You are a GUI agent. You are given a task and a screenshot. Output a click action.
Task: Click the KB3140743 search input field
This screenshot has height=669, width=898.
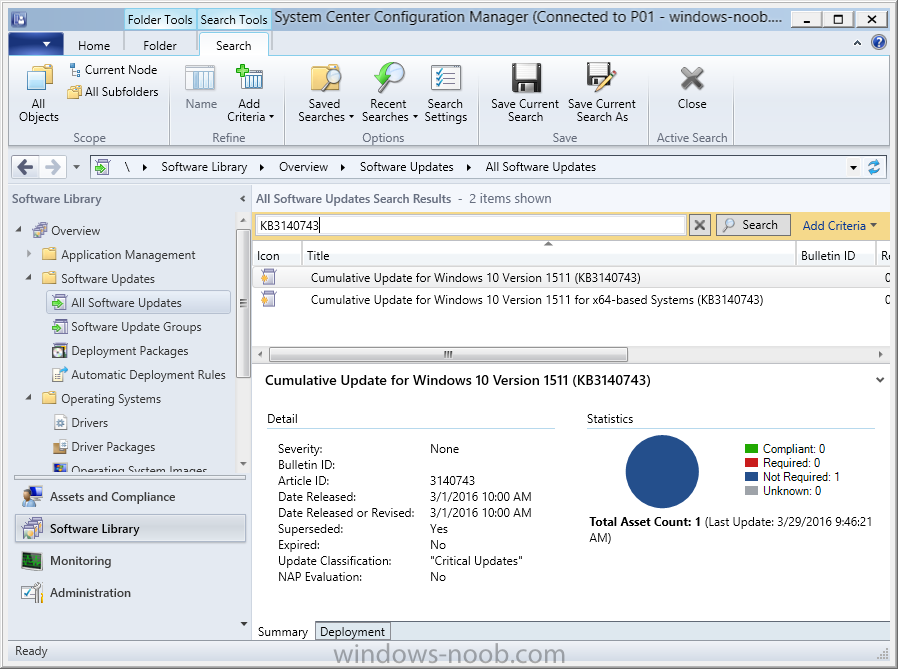(x=470, y=225)
